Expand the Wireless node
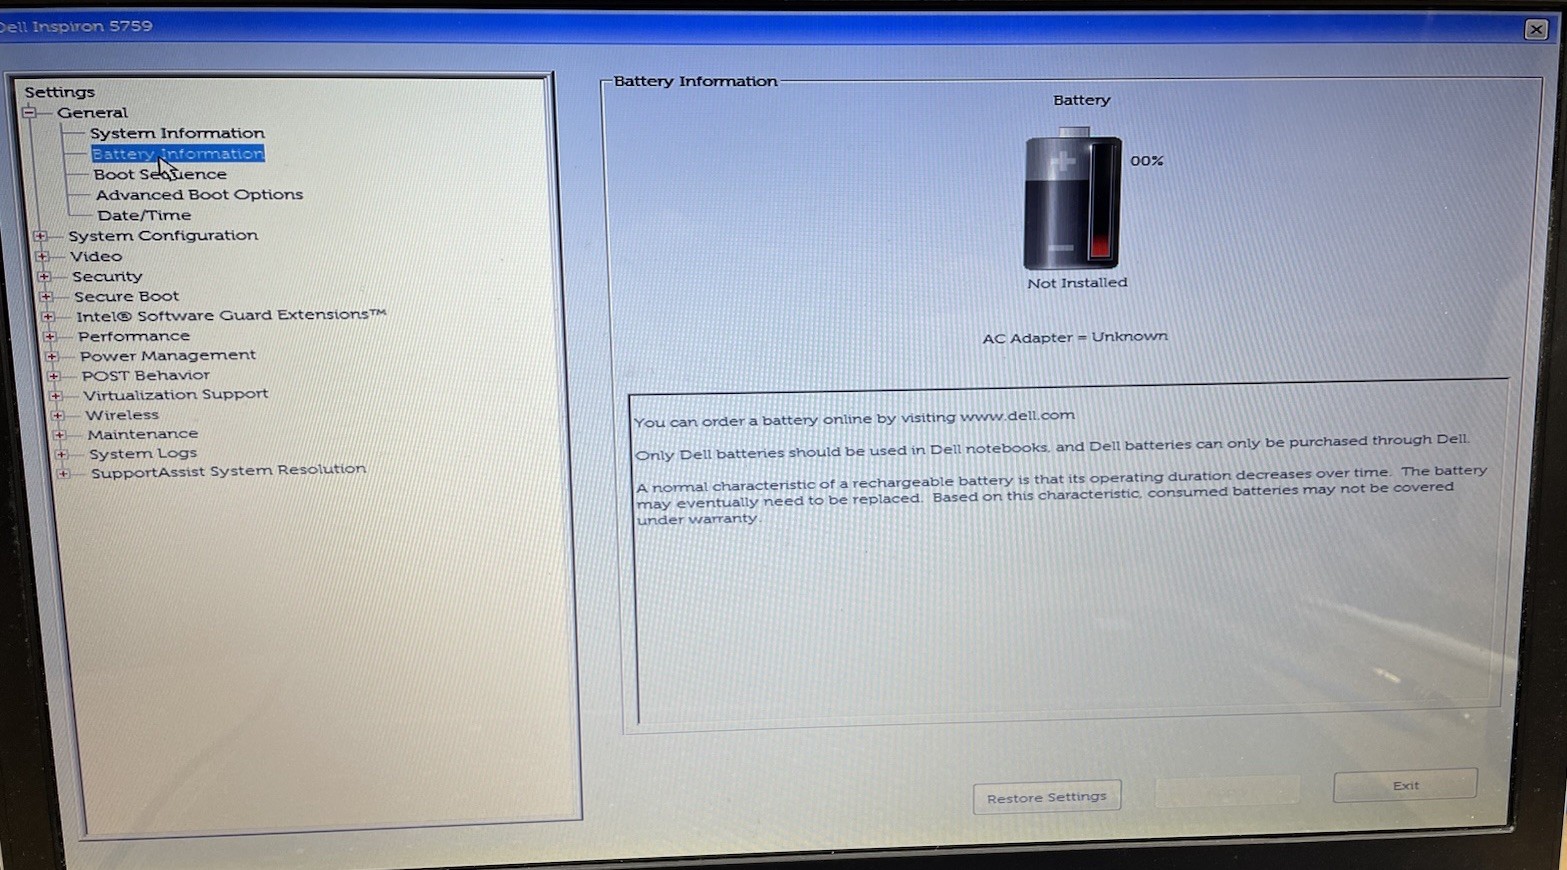The height and width of the screenshot is (870, 1567). [58, 415]
